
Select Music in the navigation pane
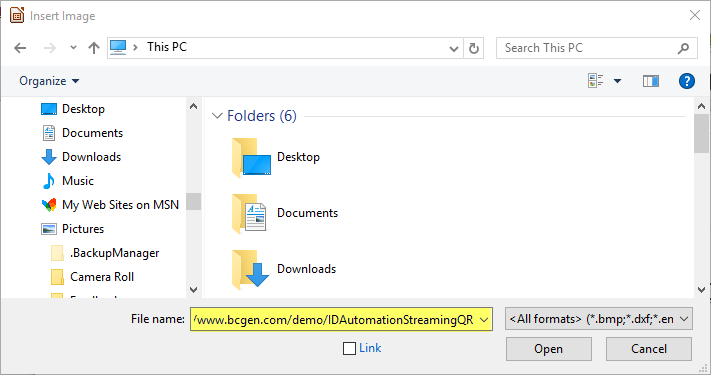(78, 181)
